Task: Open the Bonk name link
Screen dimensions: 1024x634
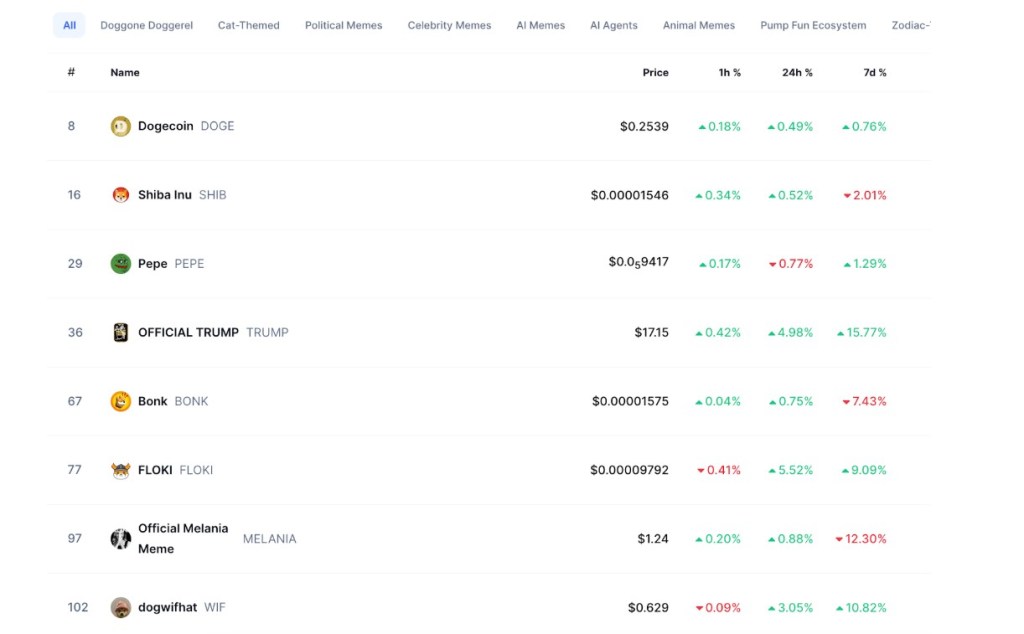Action: (x=153, y=401)
